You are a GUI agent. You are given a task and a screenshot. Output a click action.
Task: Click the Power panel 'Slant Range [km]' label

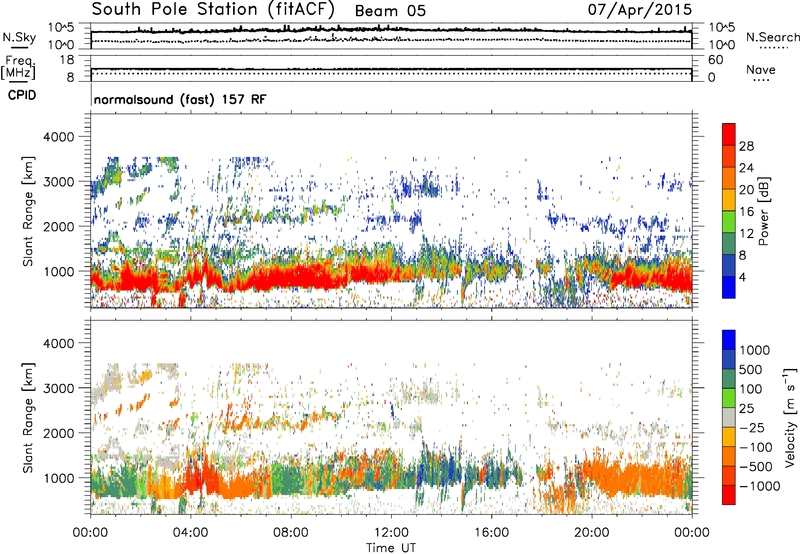[28, 211]
